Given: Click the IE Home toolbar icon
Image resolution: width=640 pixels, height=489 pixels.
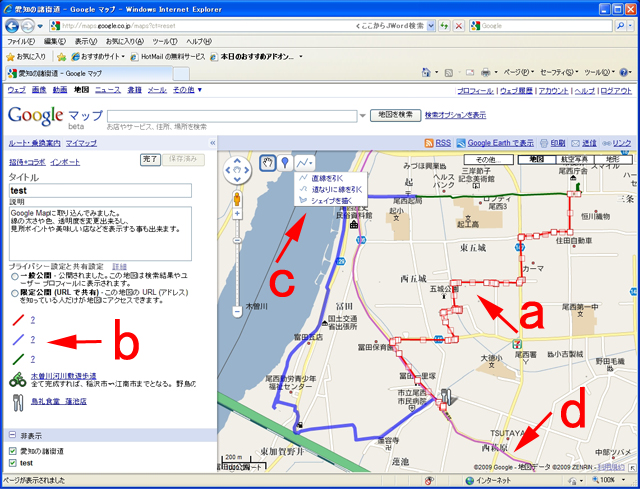Looking at the screenshot, I should [x=427, y=73].
